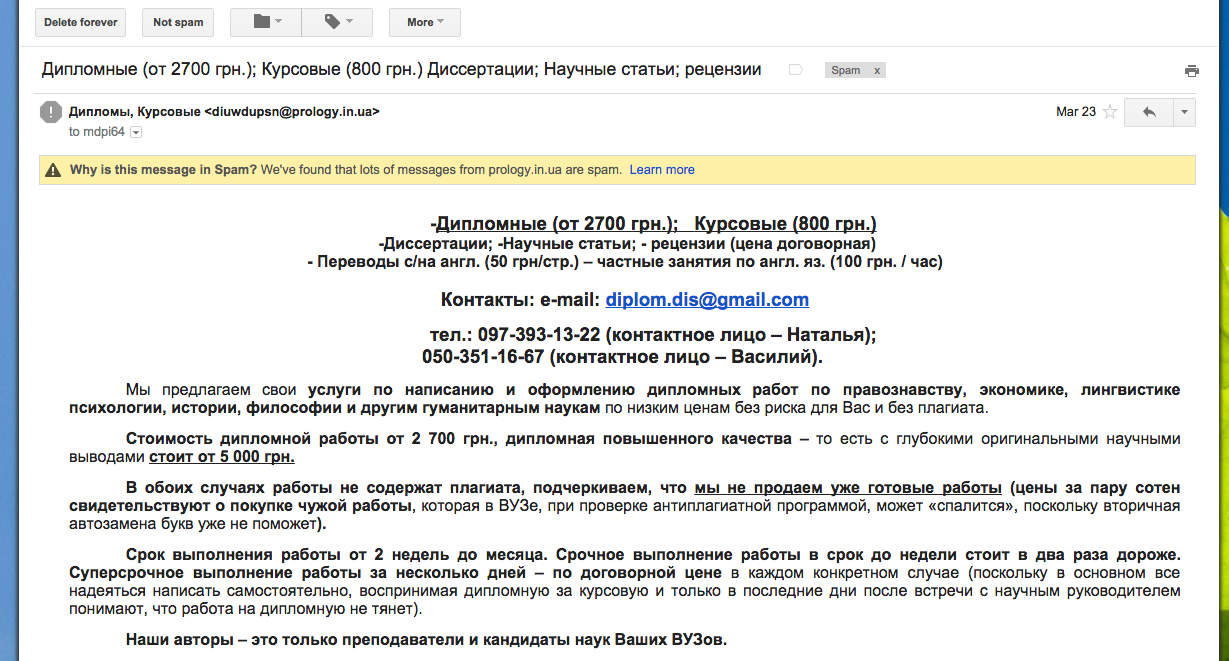Toggle the importance marker beside subject
This screenshot has width=1229, height=661.
(x=796, y=70)
